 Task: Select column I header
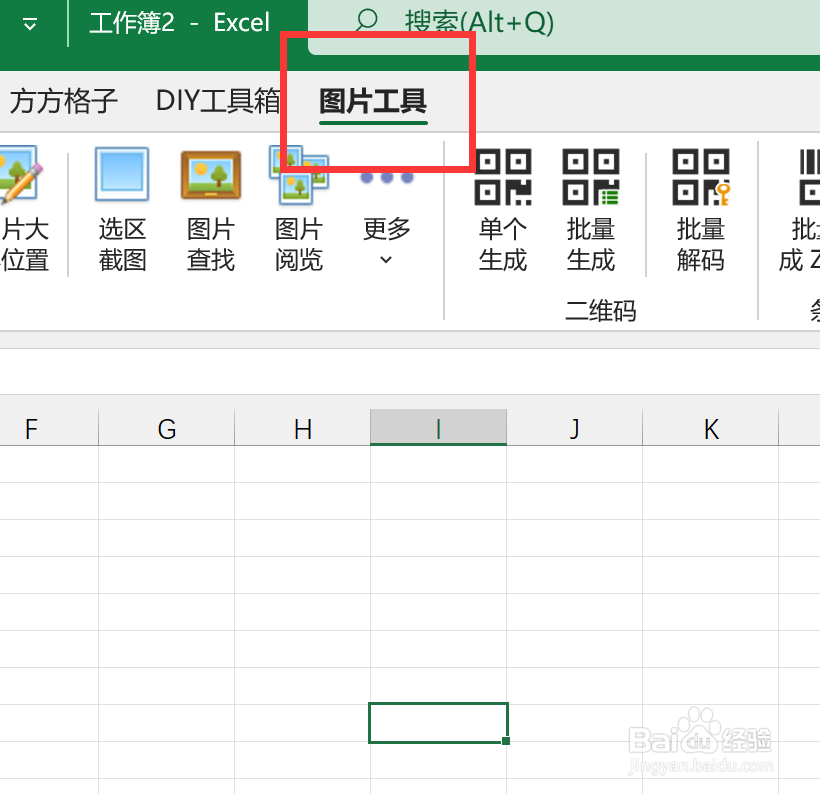438,428
